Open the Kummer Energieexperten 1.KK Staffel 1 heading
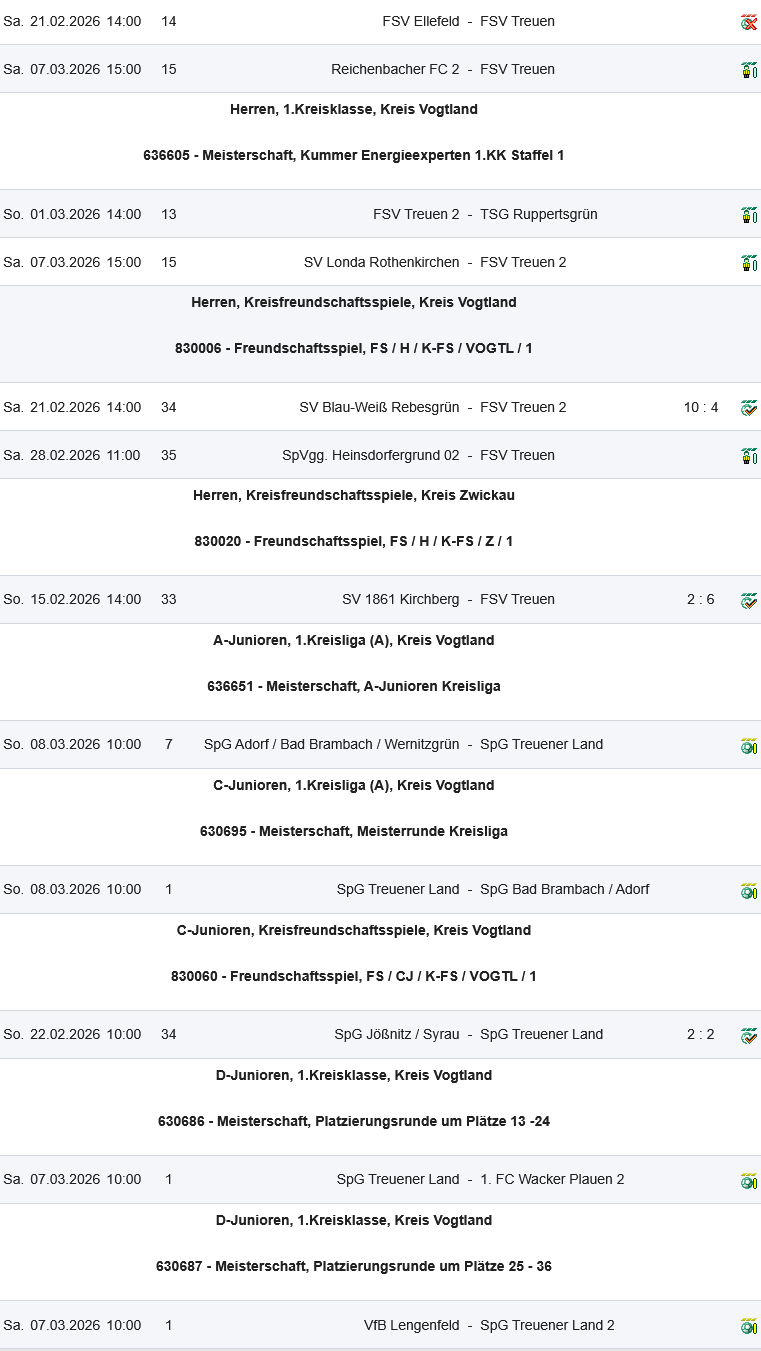Image resolution: width=761 pixels, height=1351 pixels. tap(354, 156)
